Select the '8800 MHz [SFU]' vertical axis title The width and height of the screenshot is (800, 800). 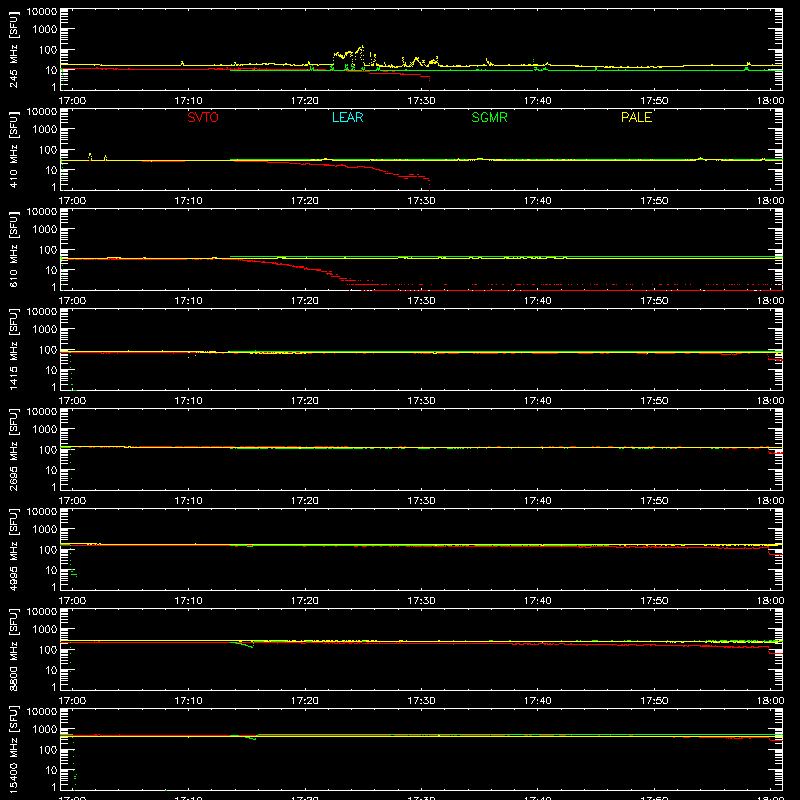[13, 649]
